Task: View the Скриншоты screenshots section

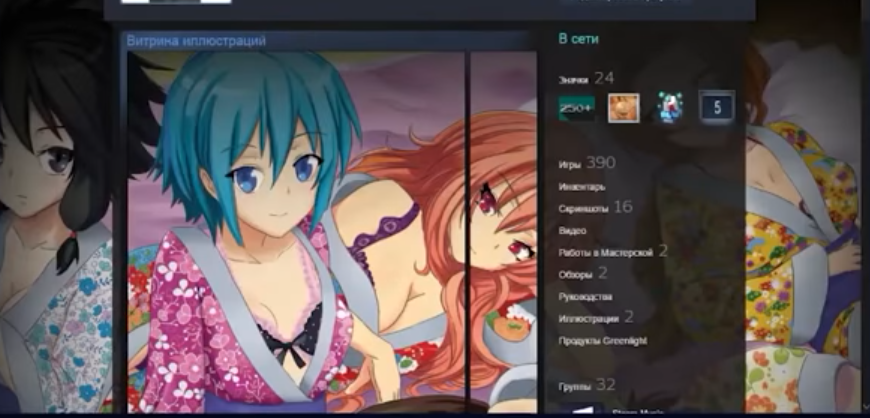Action: pos(584,209)
